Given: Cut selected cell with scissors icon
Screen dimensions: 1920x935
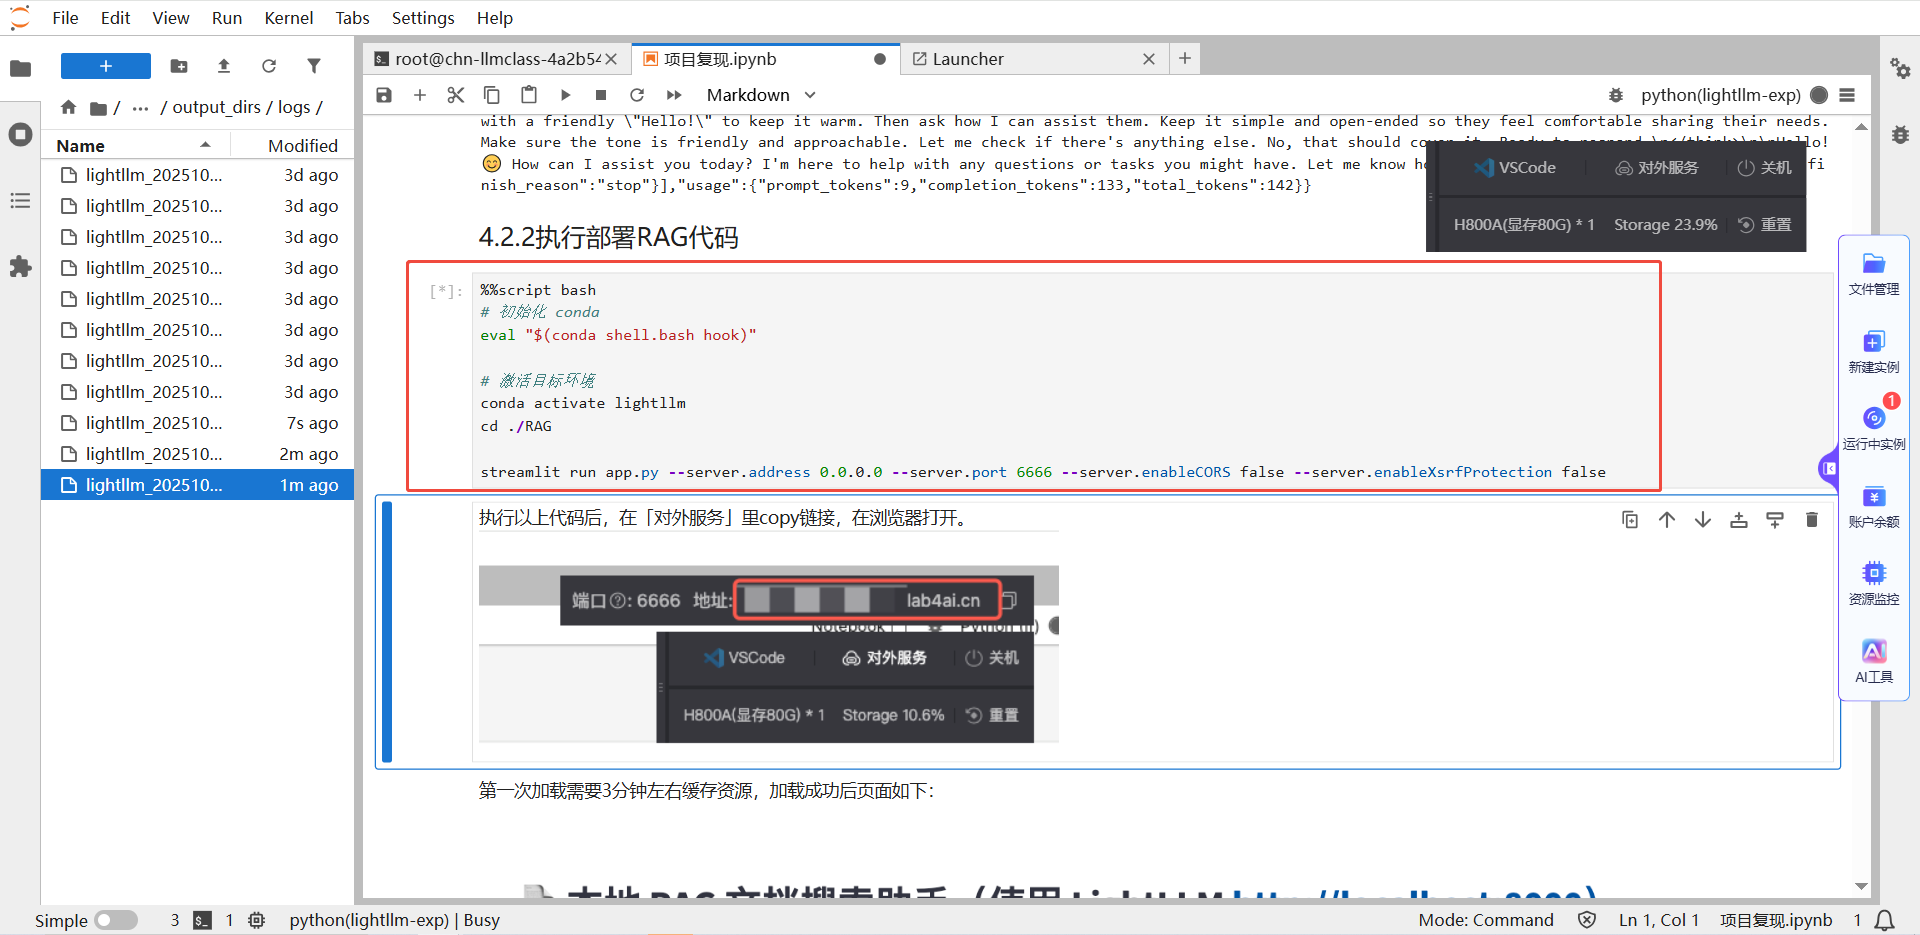Looking at the screenshot, I should click(456, 95).
